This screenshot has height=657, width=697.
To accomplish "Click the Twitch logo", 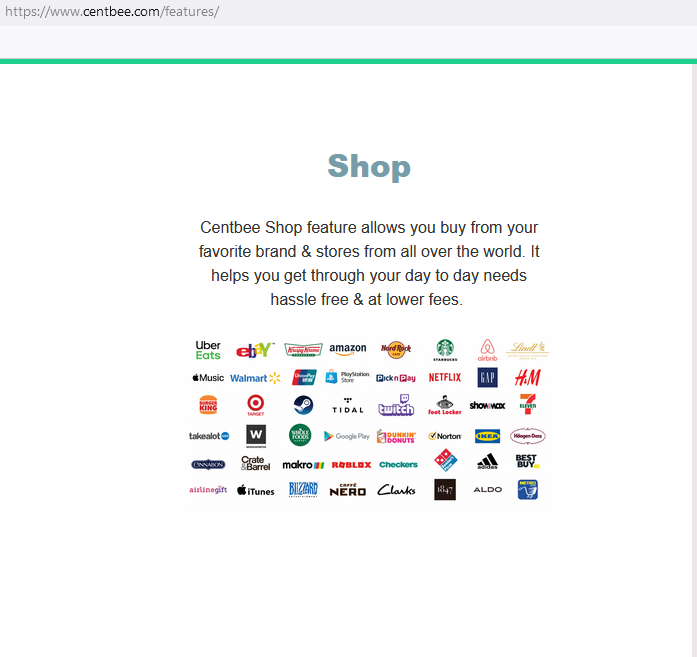I will coord(396,405).
